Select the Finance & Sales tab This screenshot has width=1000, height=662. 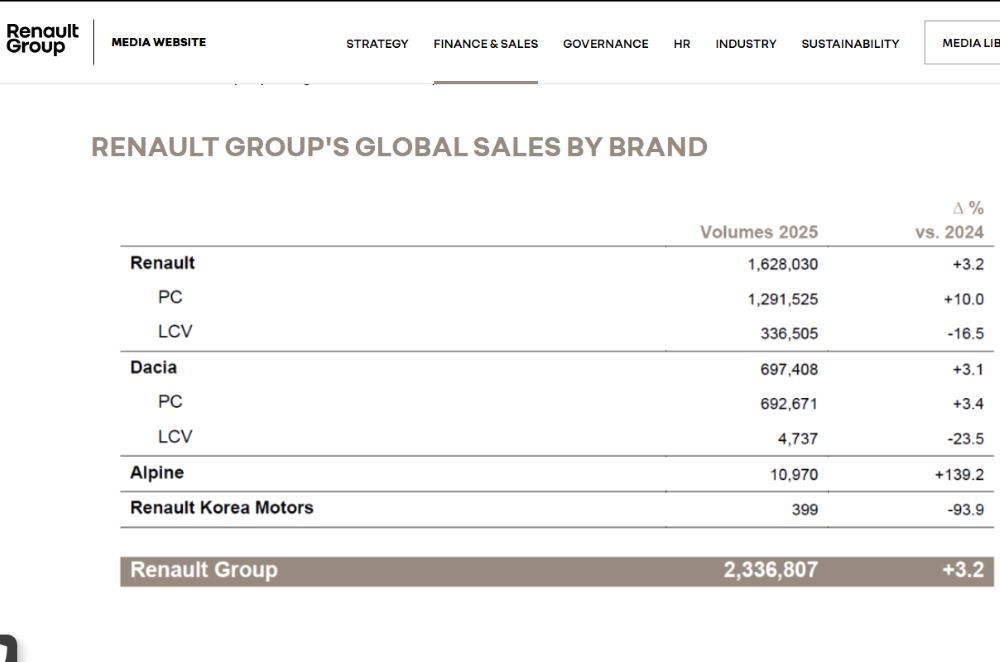click(485, 43)
